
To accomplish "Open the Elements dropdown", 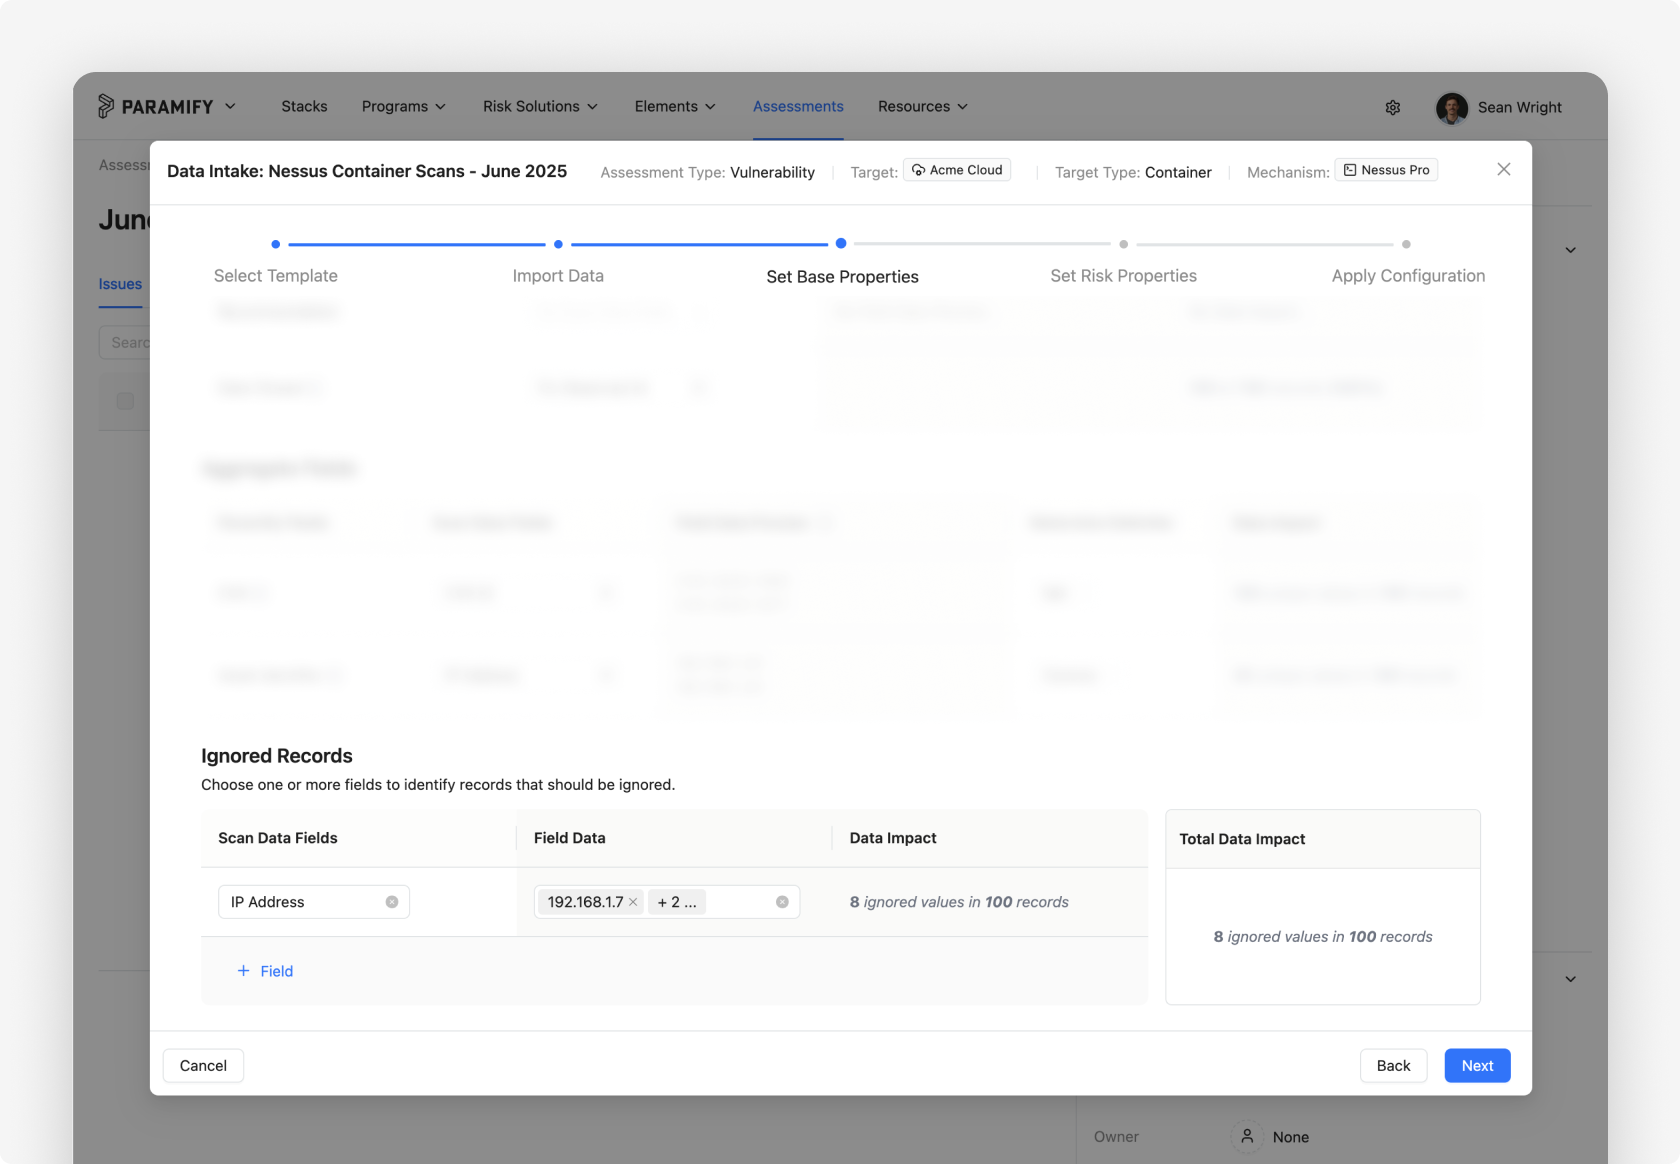I will coord(675,106).
